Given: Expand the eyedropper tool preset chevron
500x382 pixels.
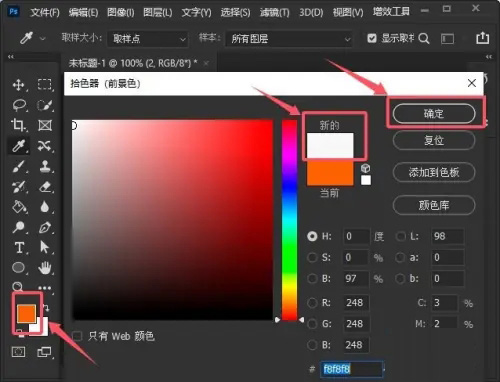Looking at the screenshot, I should [42, 39].
